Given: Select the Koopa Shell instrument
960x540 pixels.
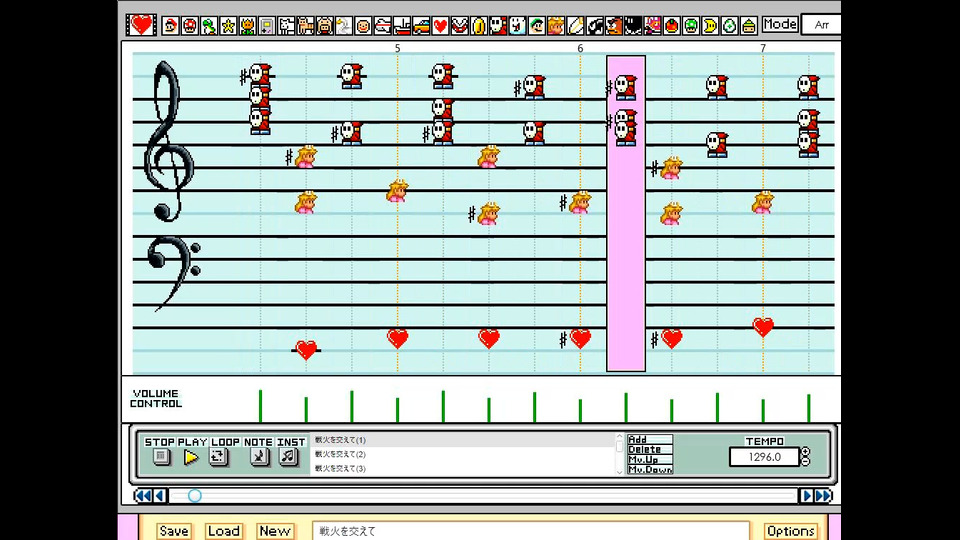Looking at the screenshot, I should click(x=749, y=26).
